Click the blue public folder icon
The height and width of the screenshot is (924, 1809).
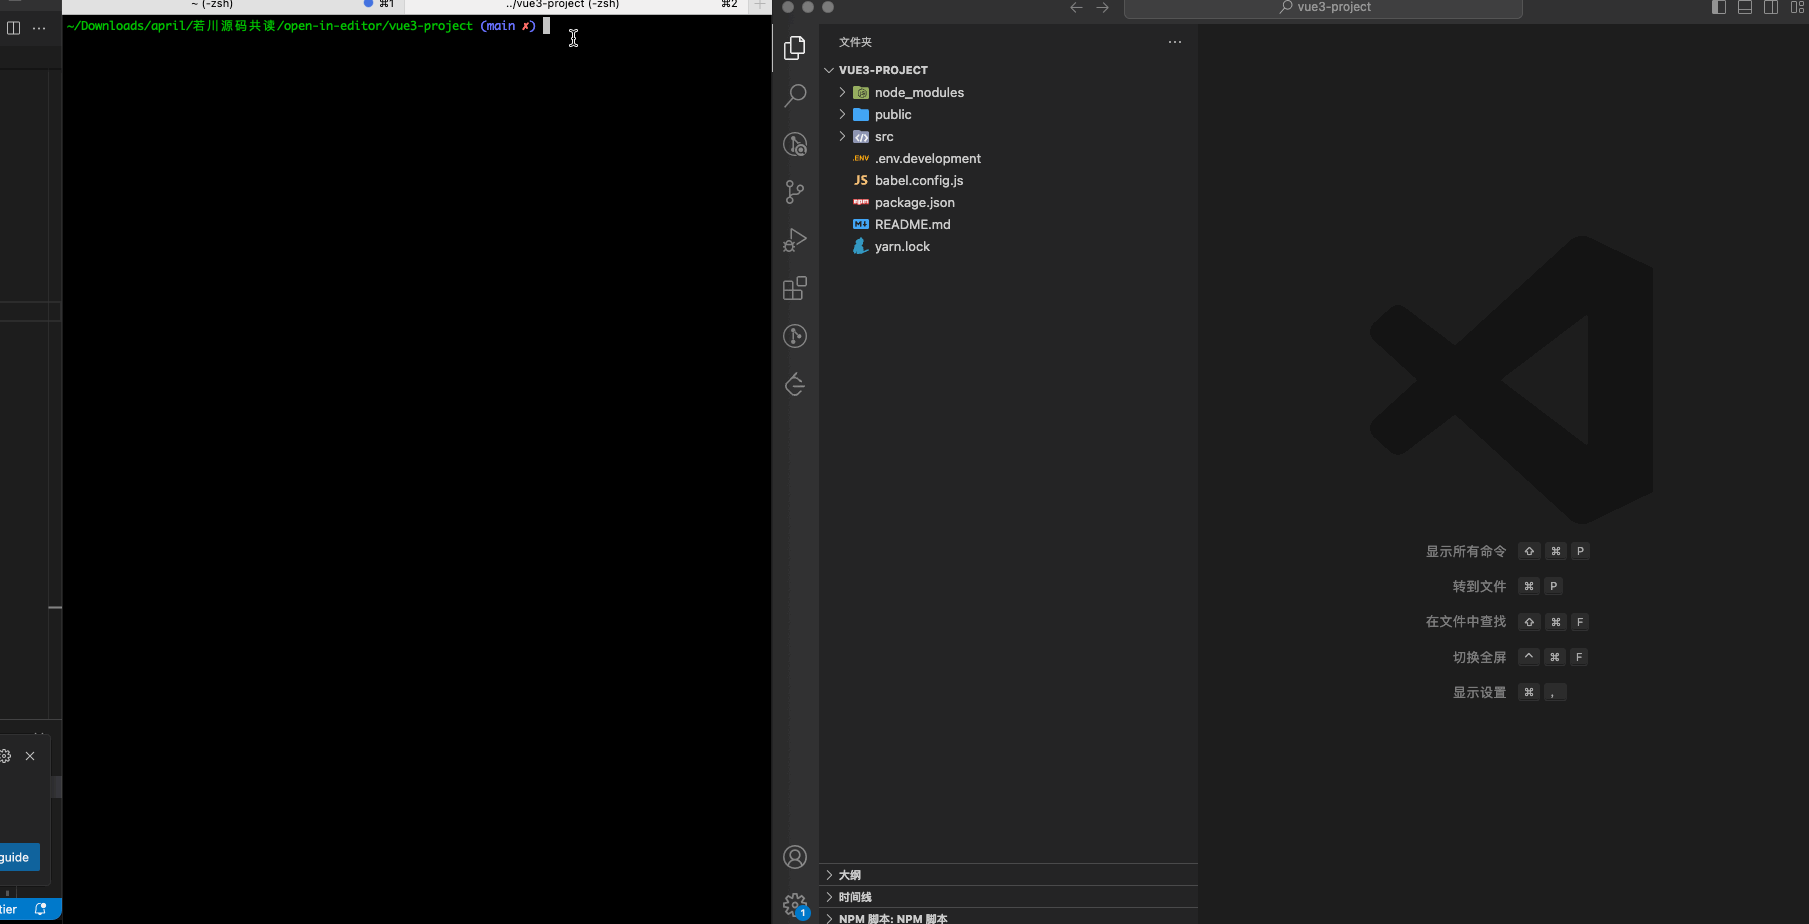pyautogui.click(x=861, y=114)
